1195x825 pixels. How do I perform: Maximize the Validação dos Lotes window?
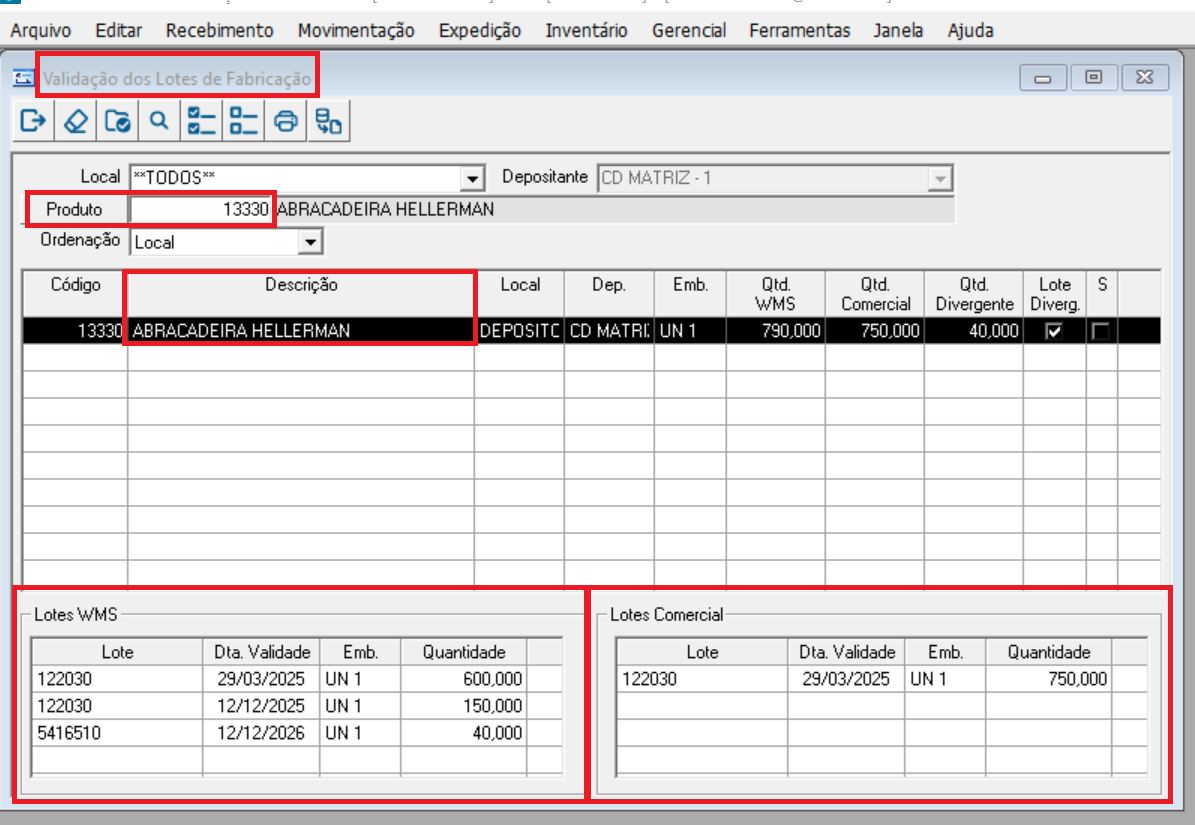(x=1094, y=78)
